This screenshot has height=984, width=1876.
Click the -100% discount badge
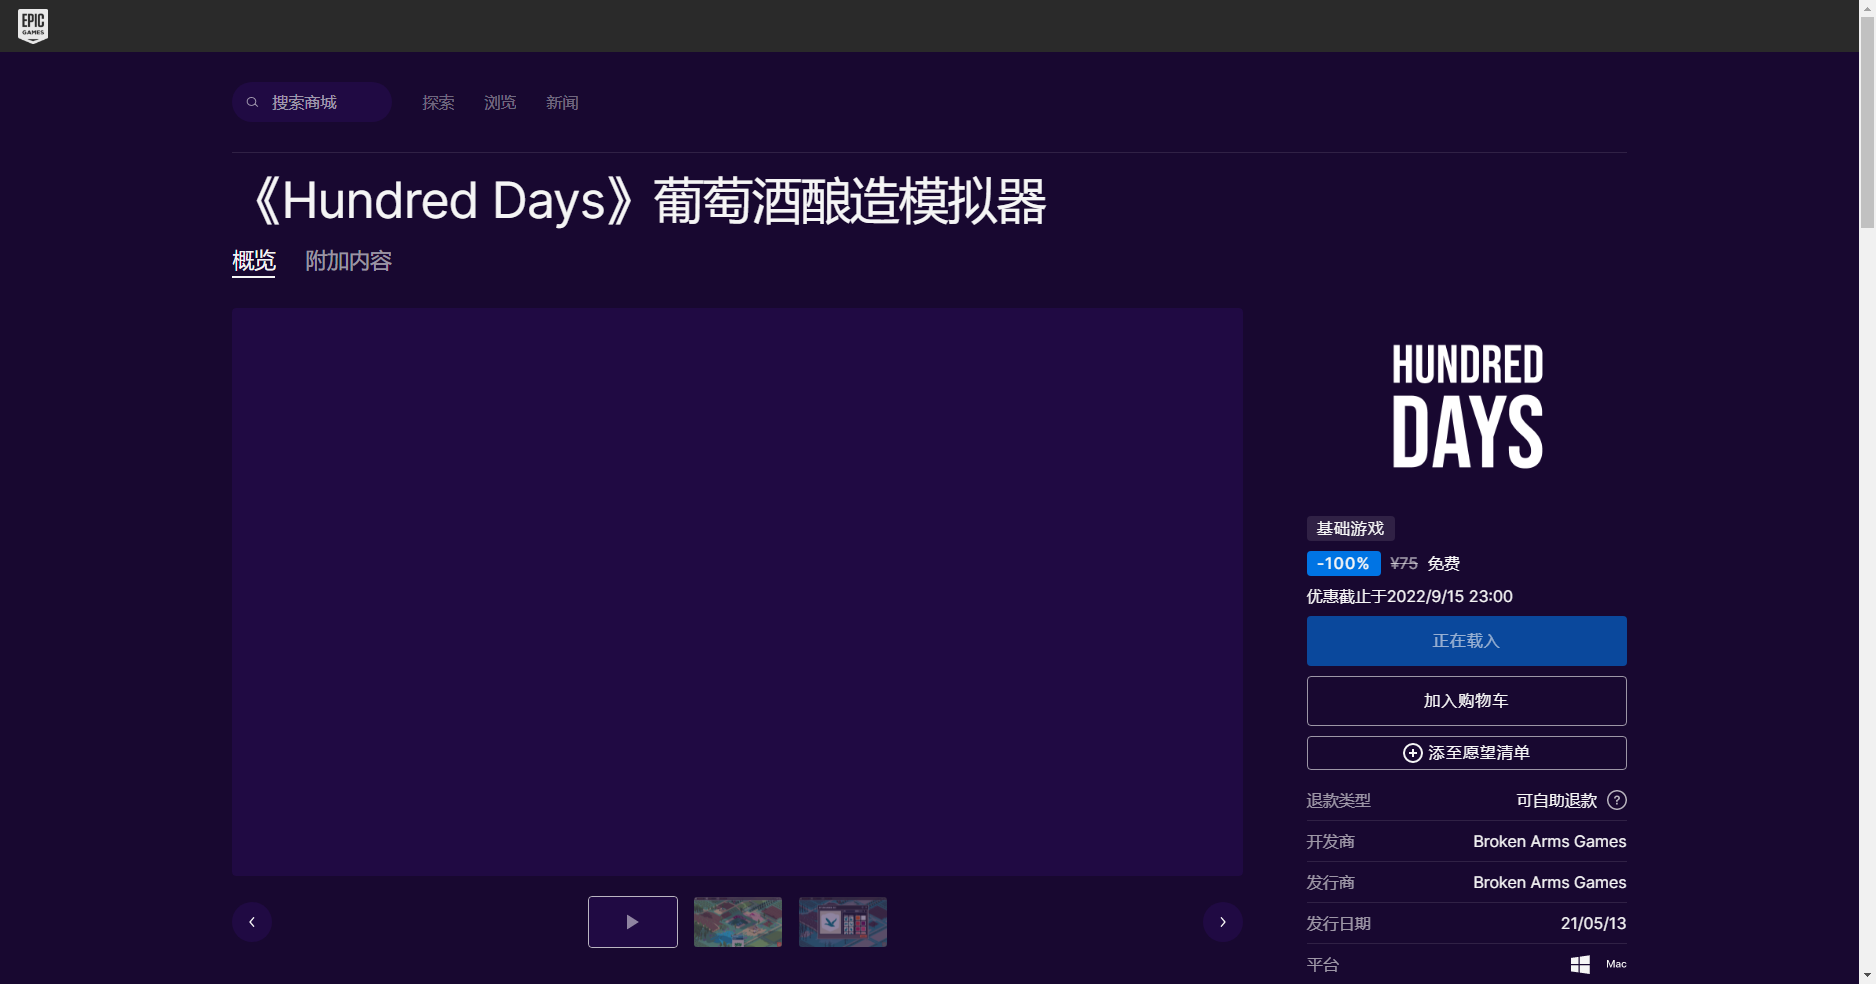(x=1344, y=564)
